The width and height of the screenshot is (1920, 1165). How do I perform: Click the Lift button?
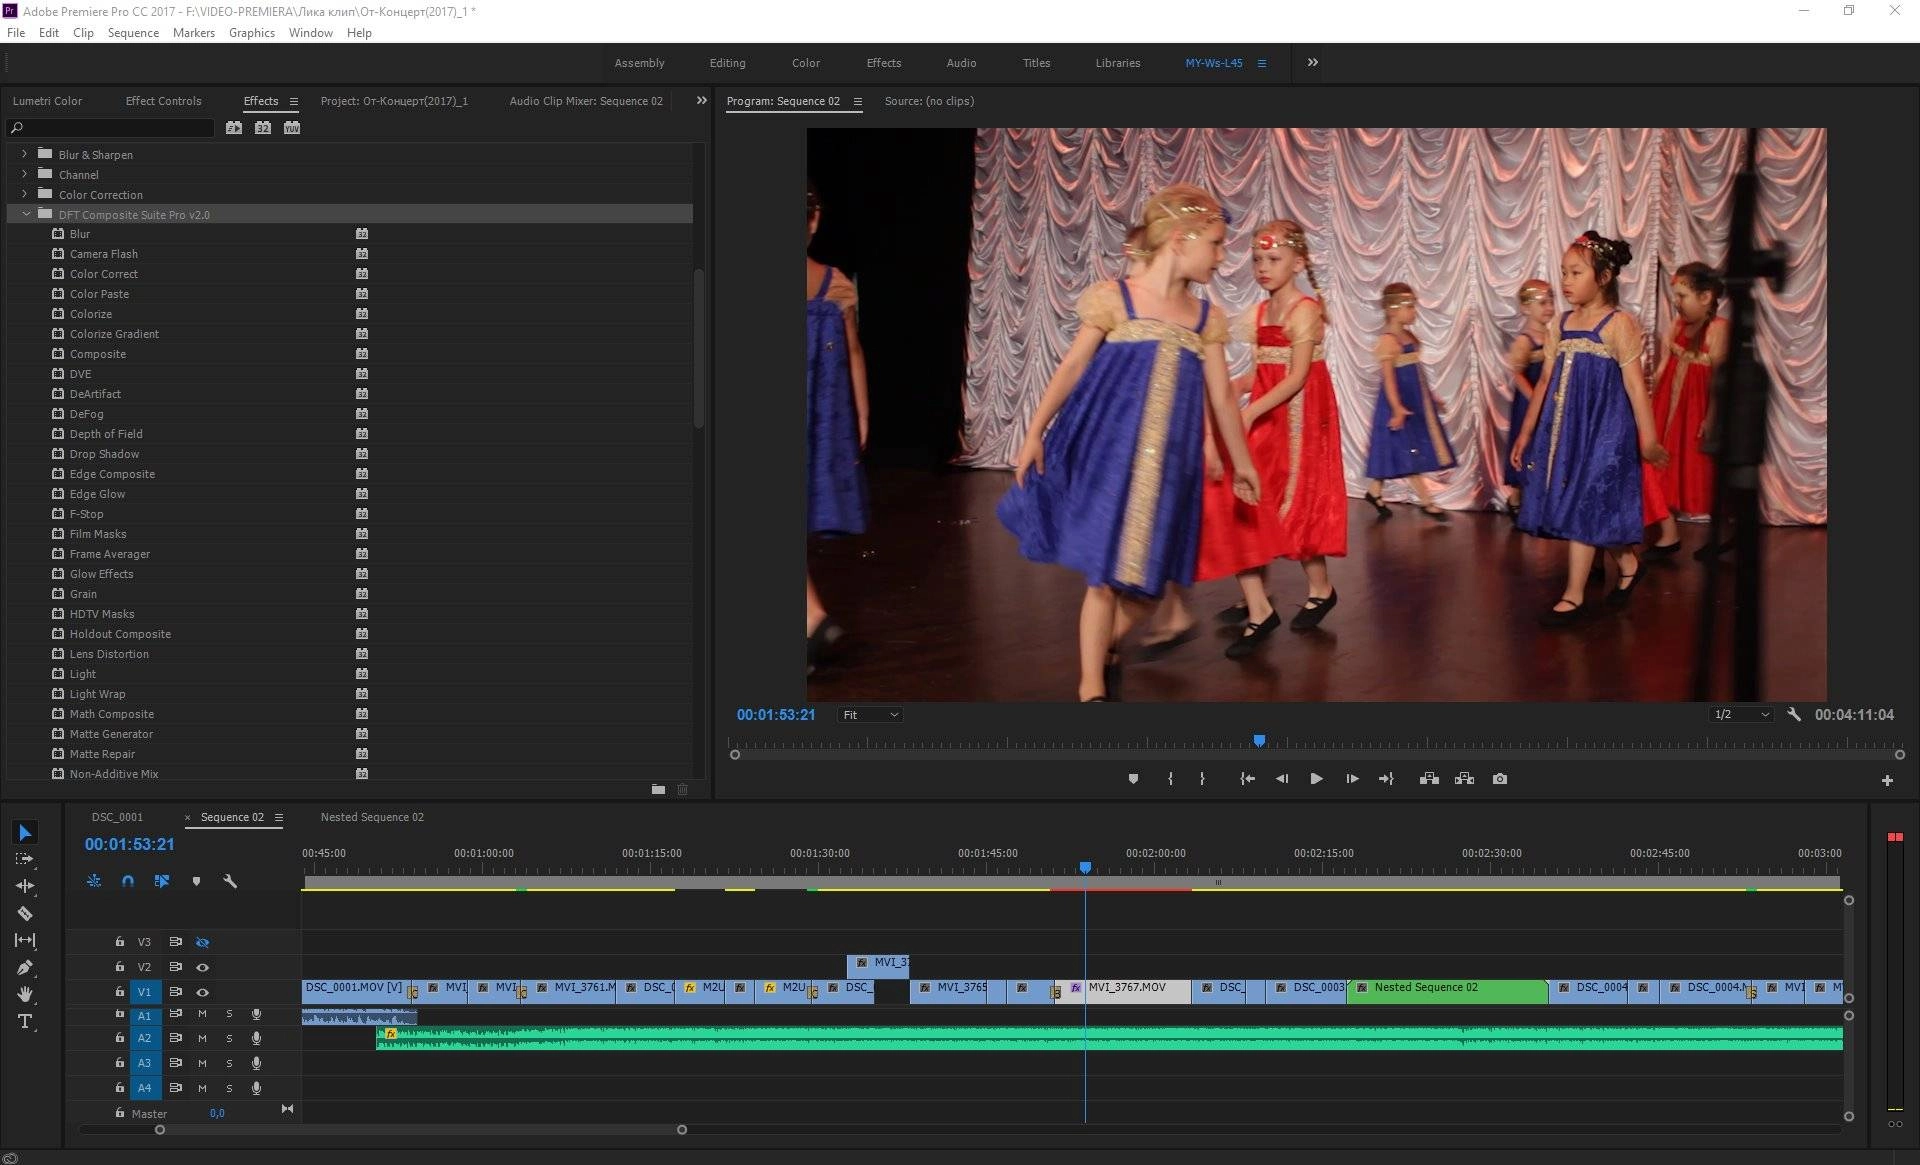click(1429, 779)
